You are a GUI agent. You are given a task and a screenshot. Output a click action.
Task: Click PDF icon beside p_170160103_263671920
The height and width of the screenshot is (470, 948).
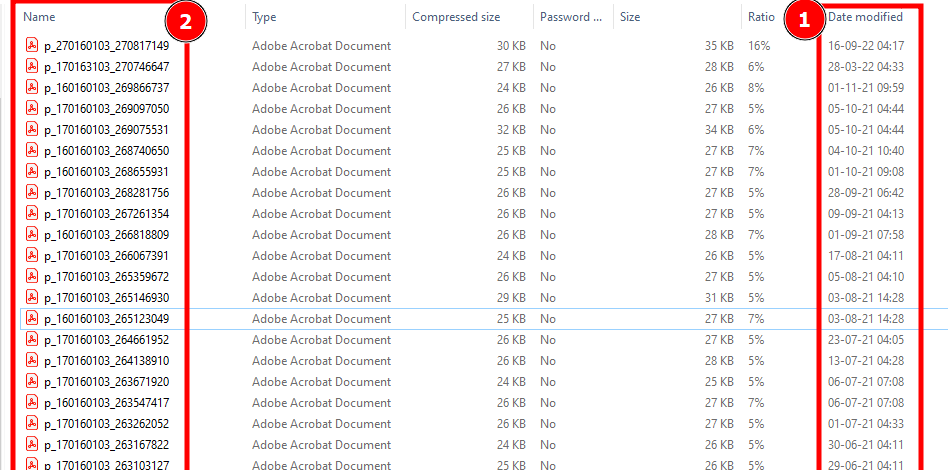(32, 382)
